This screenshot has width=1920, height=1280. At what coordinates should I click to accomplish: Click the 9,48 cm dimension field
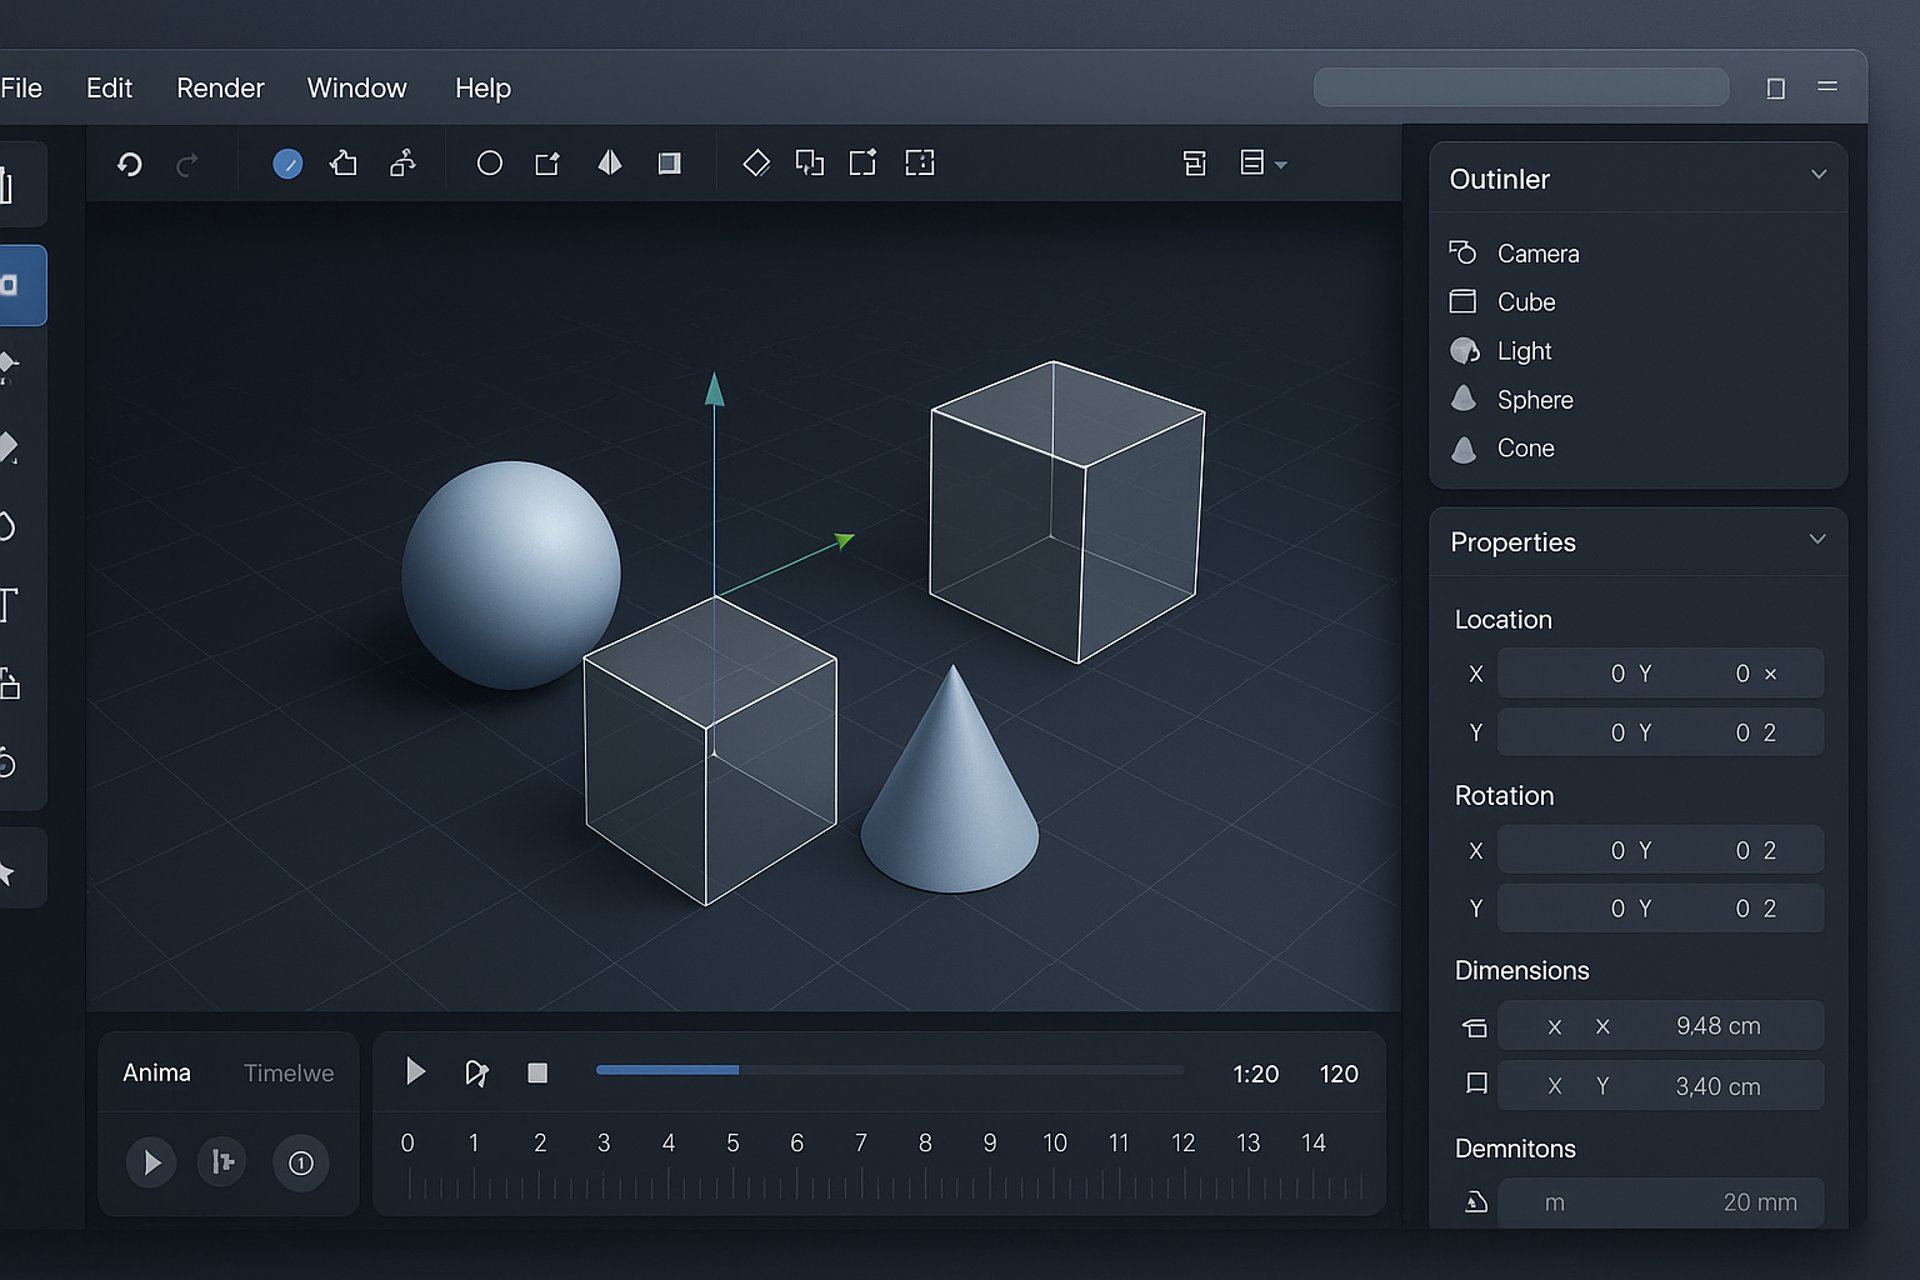(x=1717, y=1026)
